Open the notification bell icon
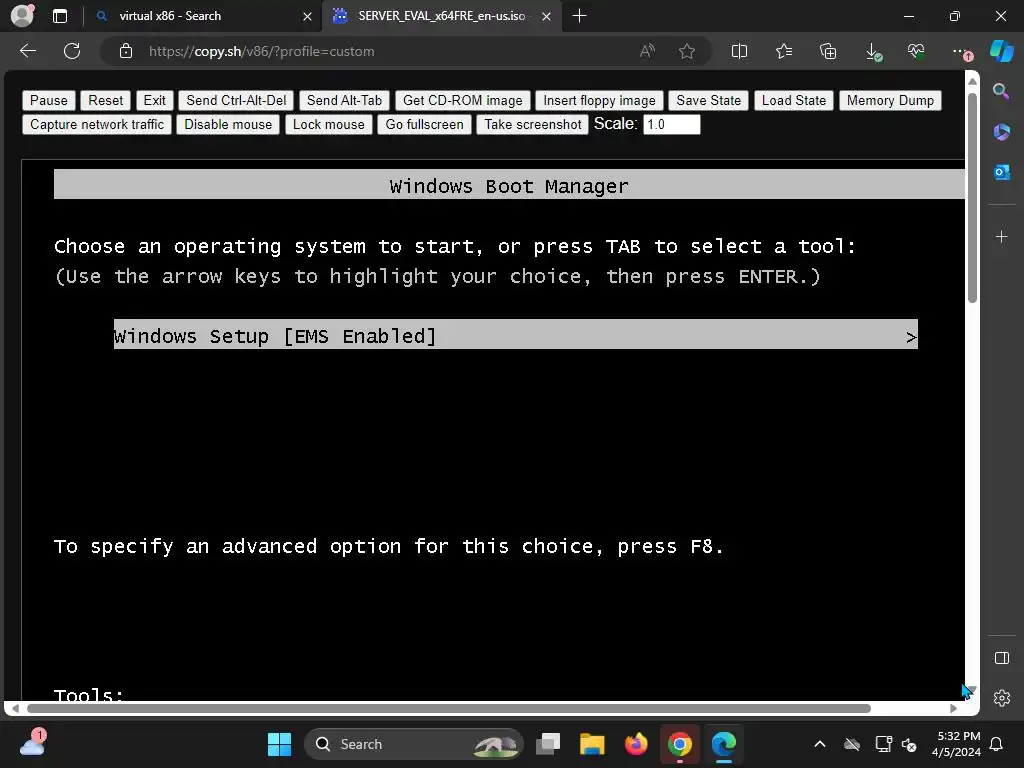This screenshot has width=1024, height=768. tap(996, 744)
